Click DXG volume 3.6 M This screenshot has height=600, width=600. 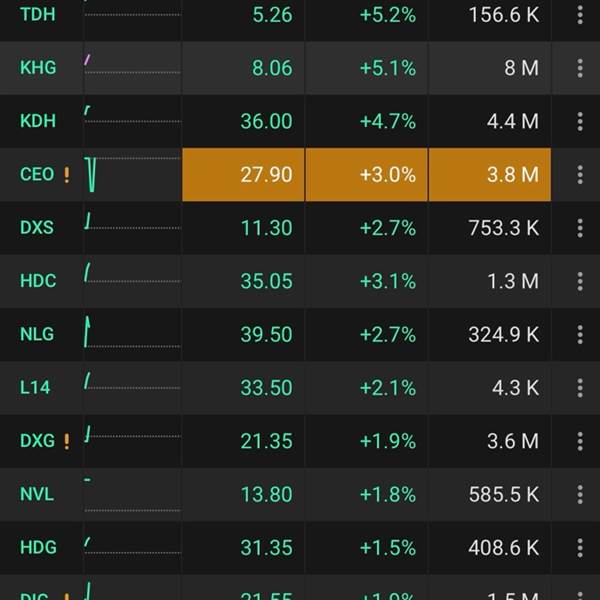504,441
